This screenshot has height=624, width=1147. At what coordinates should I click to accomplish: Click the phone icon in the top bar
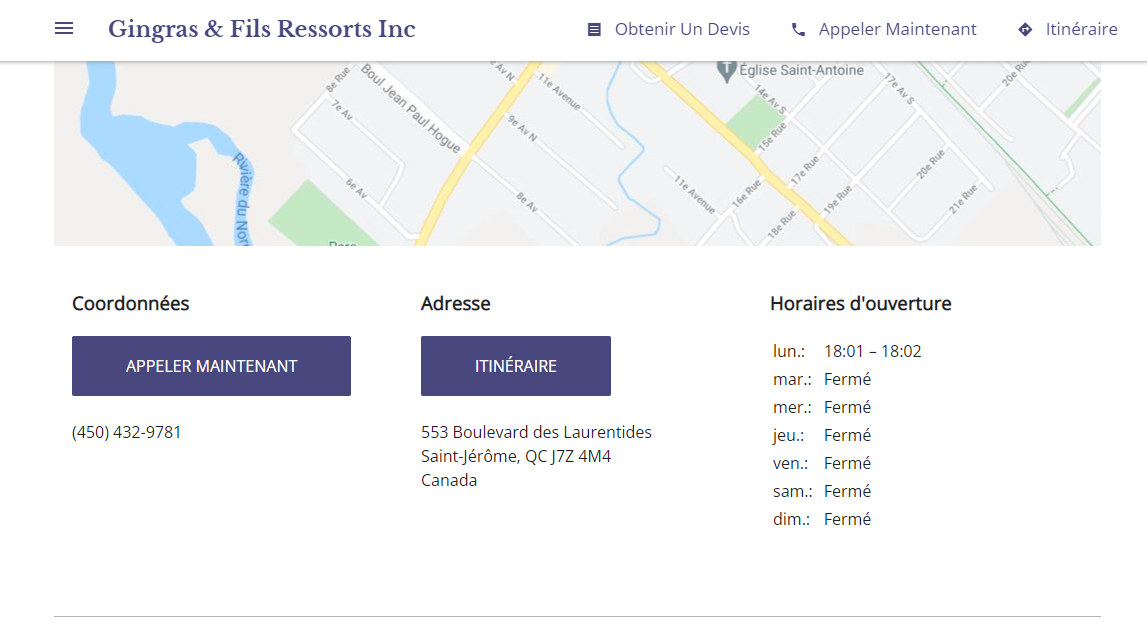tap(798, 30)
